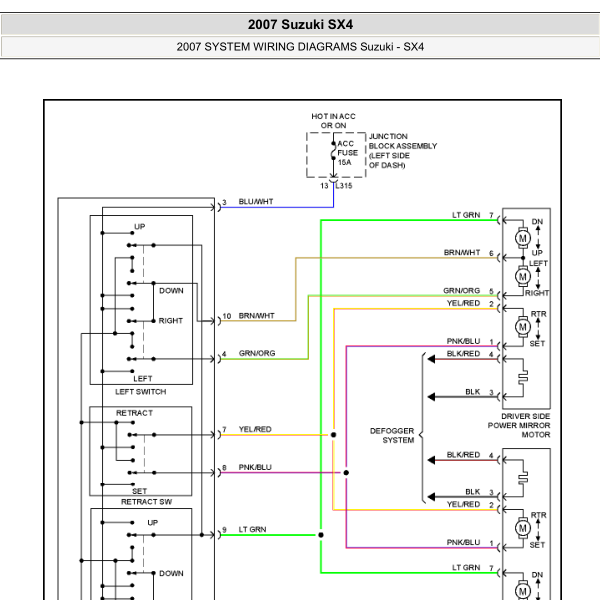Click the DN/UP motor symbol in driver side mirror
This screenshot has width=600, height=600.
click(522, 238)
